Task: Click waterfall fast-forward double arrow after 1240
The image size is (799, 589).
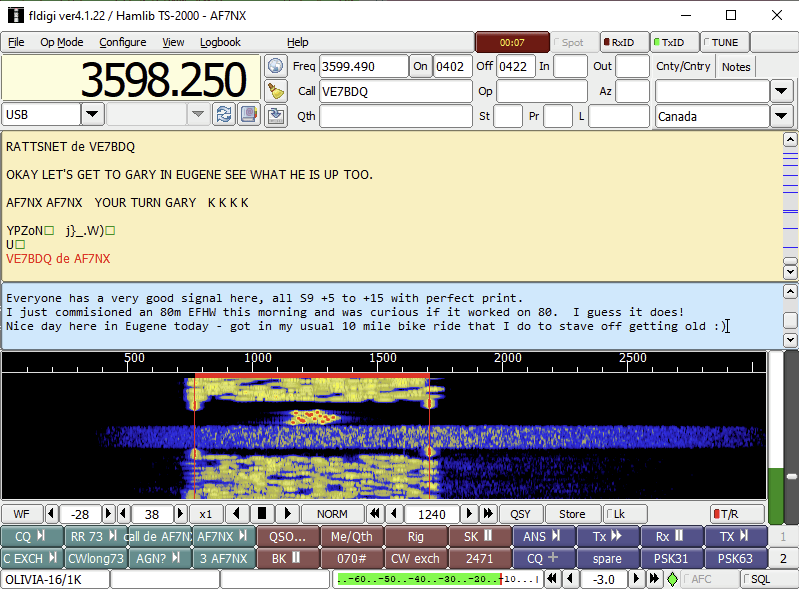Action: [488, 514]
